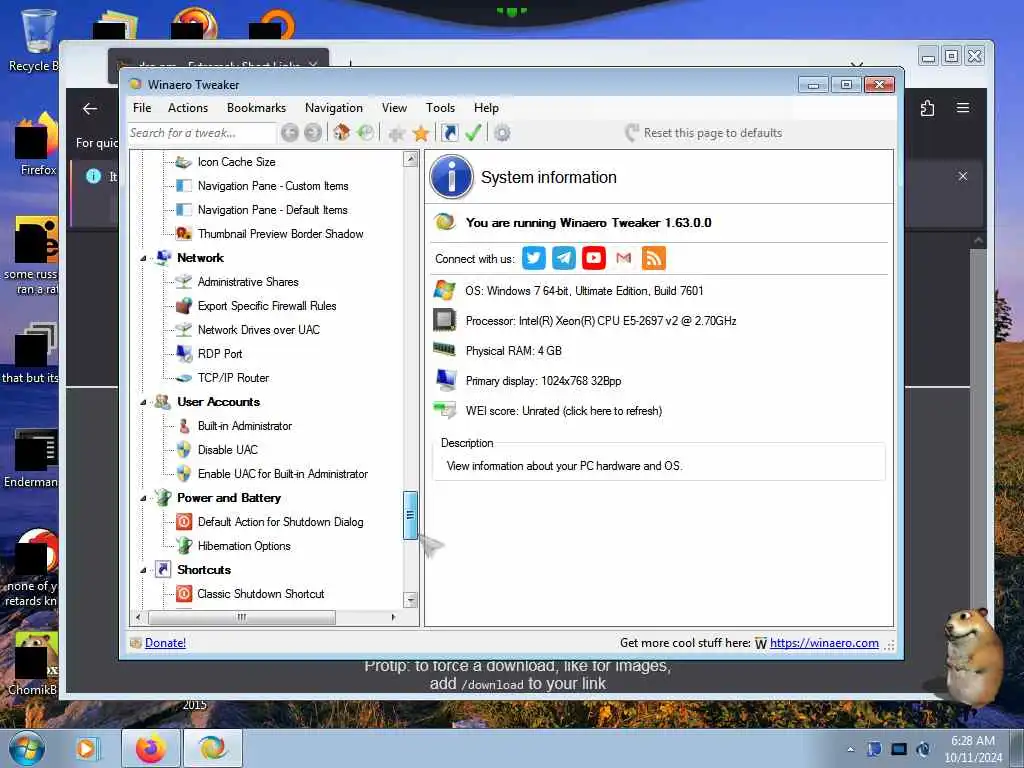Open settings via the gear toolbar icon
This screenshot has height=768, width=1024.
point(502,133)
